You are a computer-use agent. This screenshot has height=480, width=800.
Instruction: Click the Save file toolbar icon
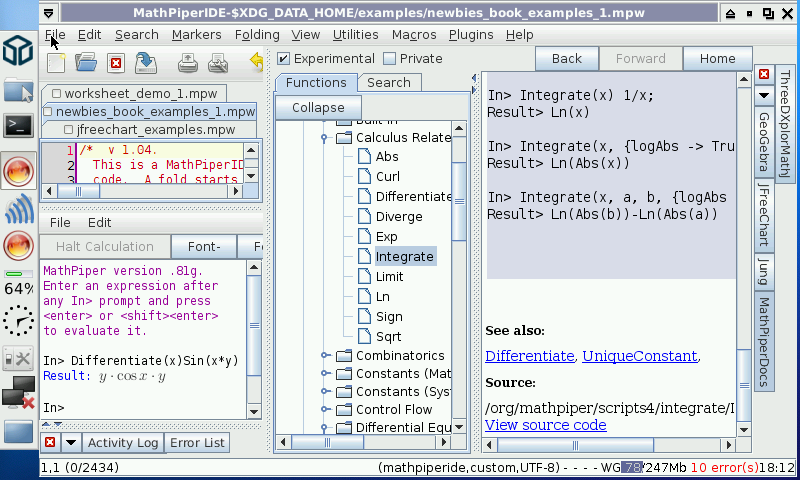point(146,63)
